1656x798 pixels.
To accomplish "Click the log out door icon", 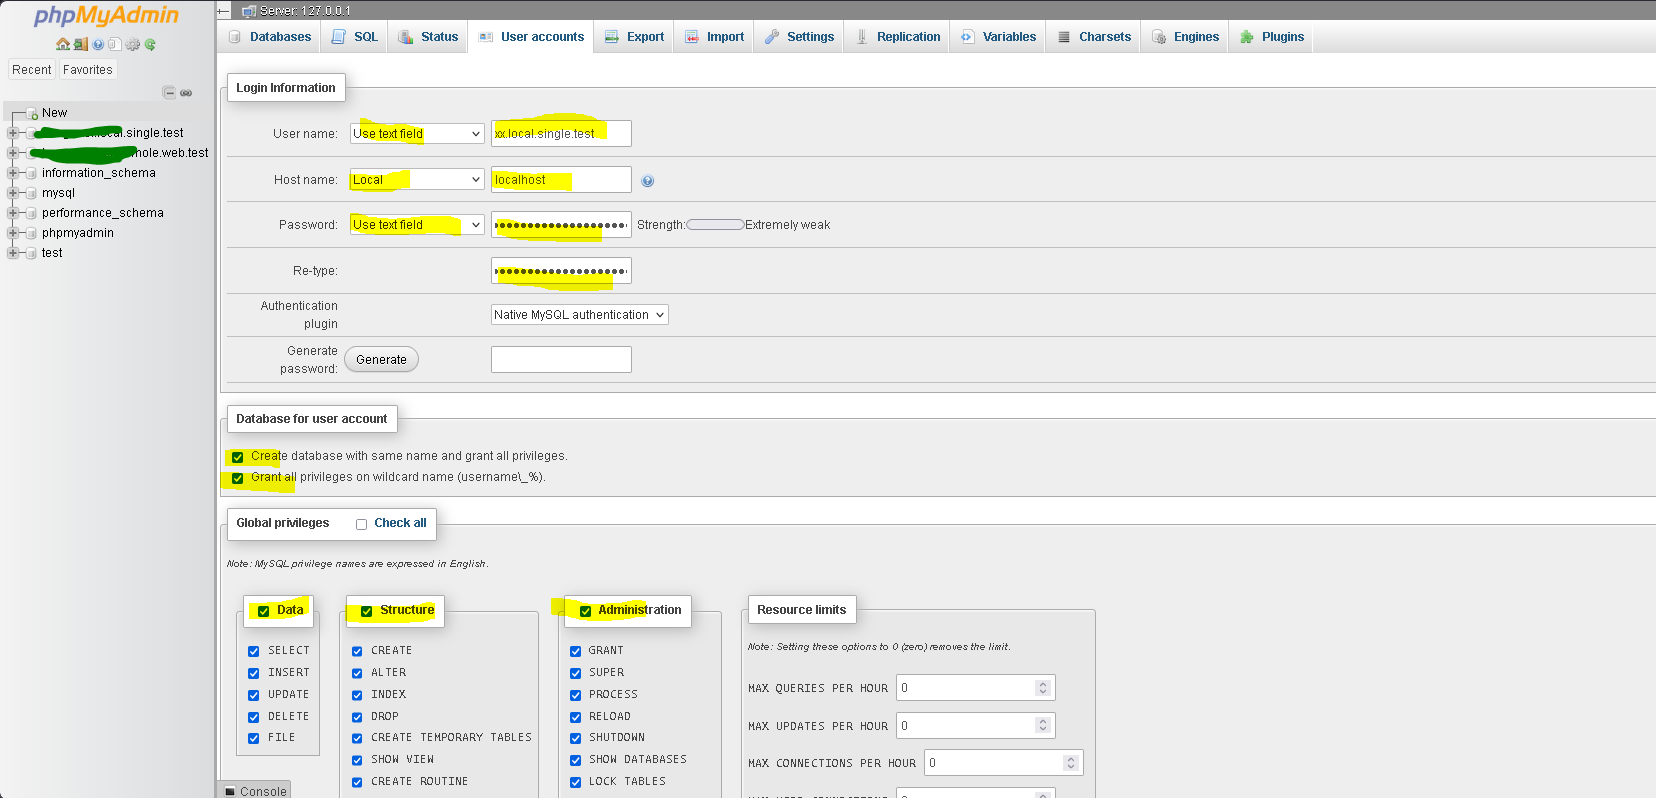I will point(80,44).
